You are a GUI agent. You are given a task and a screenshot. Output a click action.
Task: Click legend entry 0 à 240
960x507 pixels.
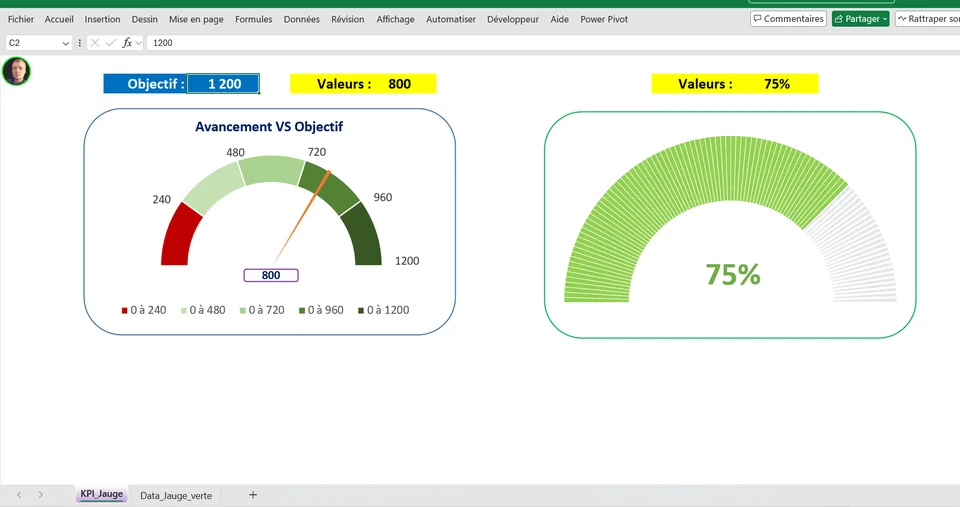(144, 310)
